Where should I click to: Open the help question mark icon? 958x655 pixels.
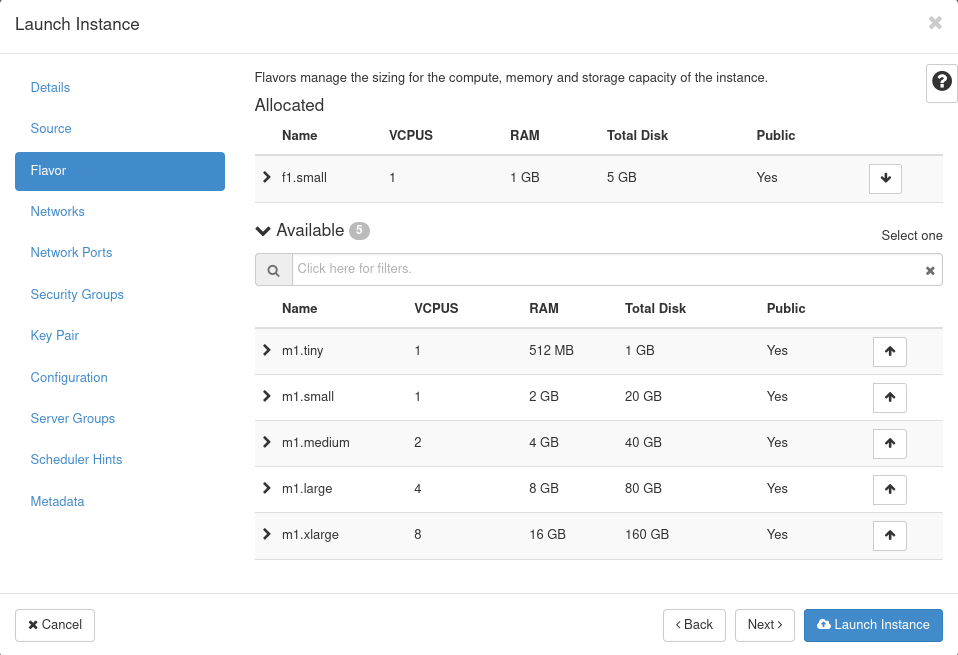(x=942, y=81)
